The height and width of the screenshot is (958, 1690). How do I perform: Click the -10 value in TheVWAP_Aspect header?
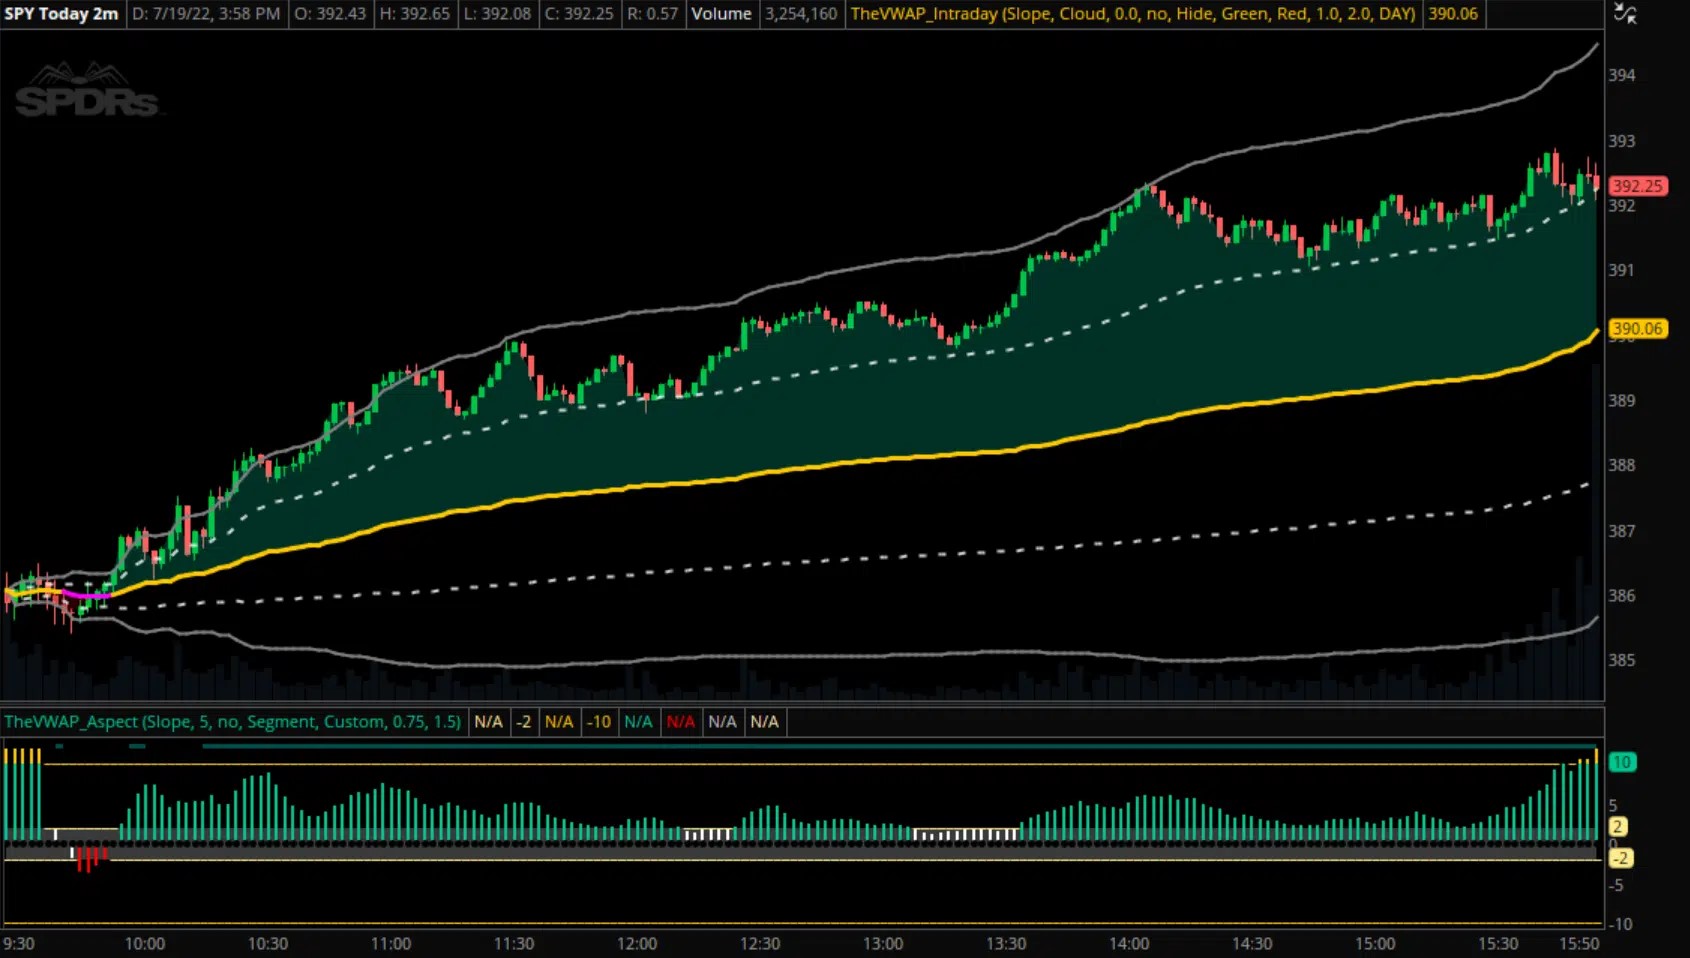(598, 722)
